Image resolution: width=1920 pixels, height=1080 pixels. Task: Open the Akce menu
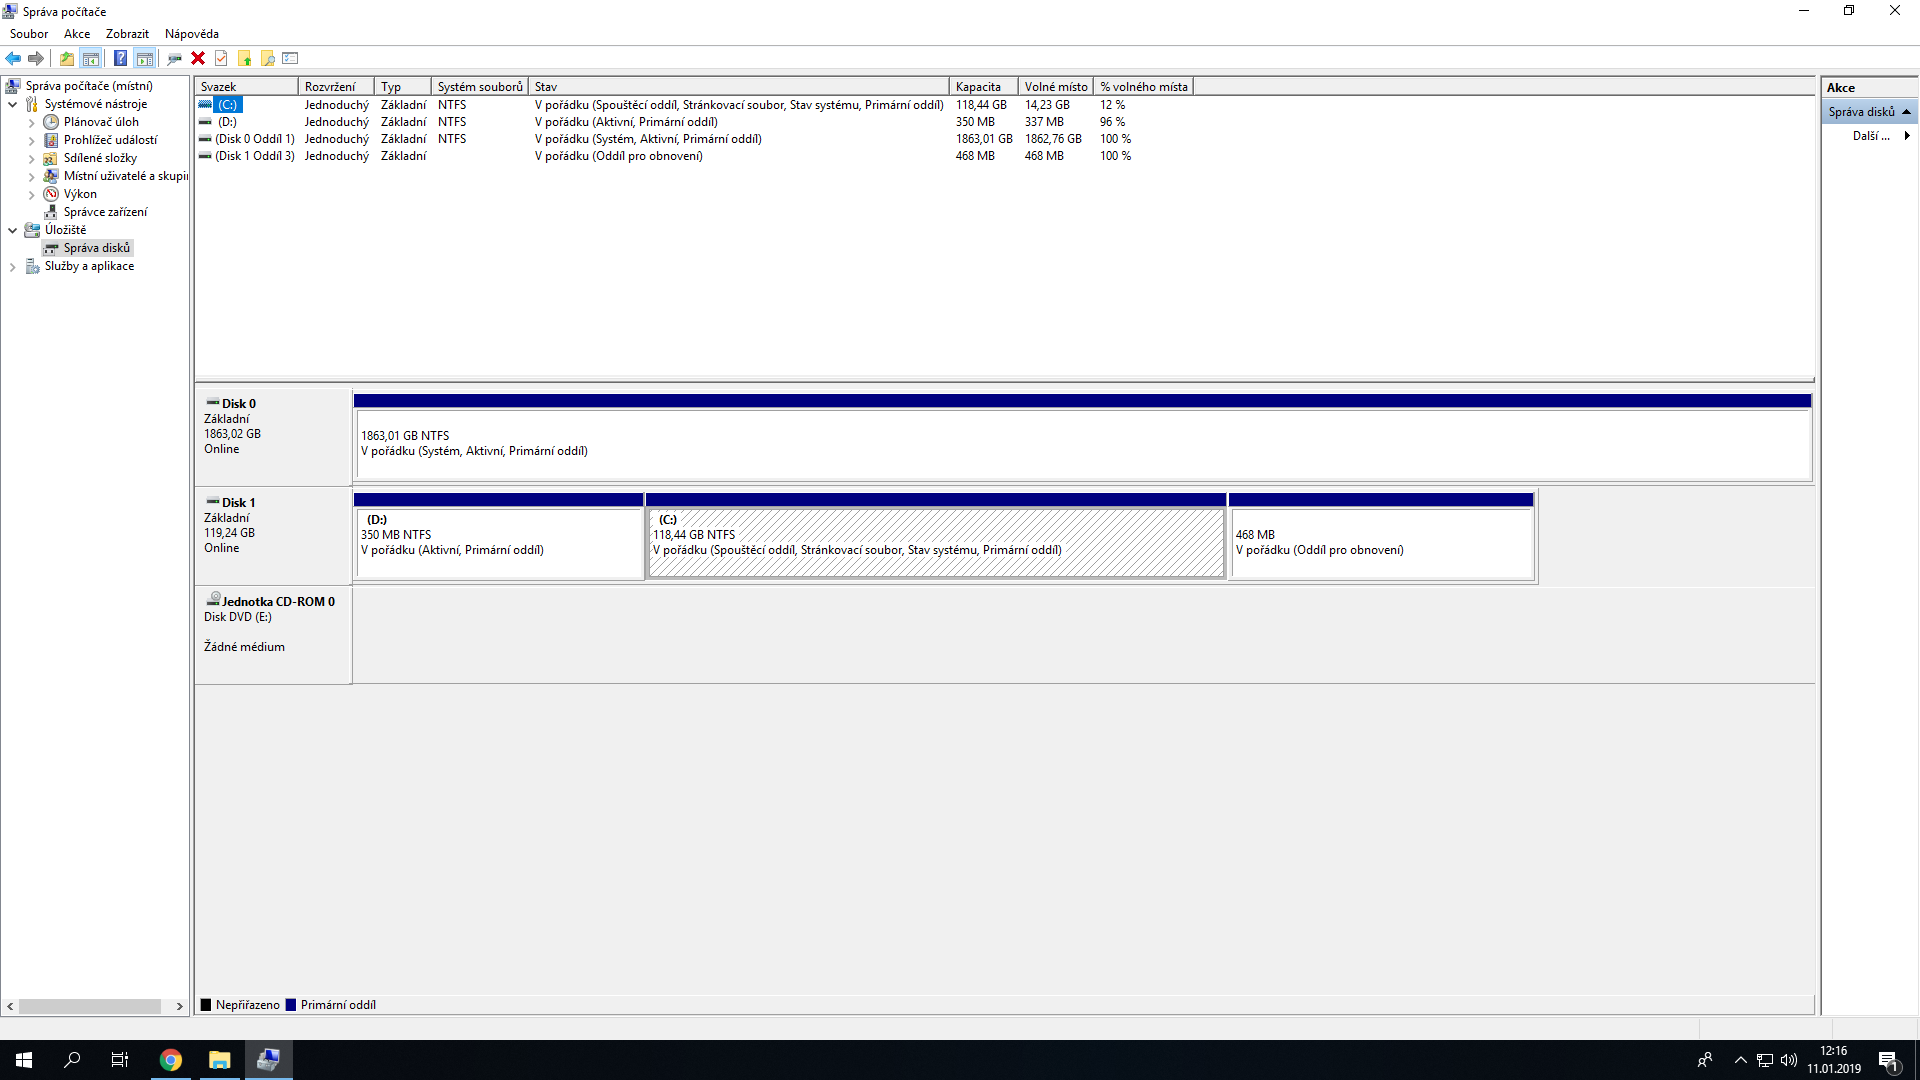[77, 34]
